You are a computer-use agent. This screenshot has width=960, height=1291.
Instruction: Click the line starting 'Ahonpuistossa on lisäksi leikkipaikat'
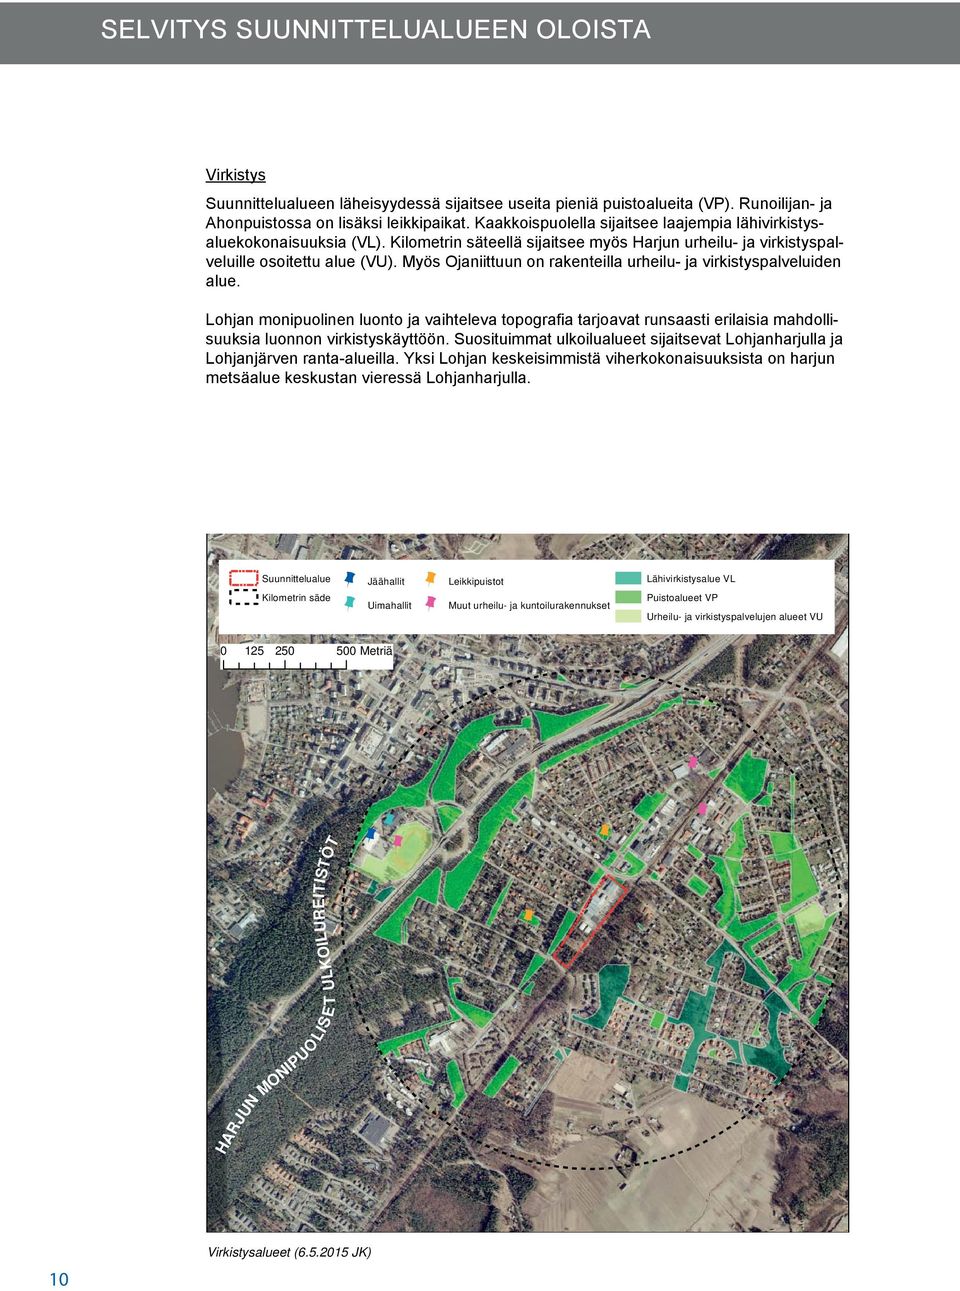coord(515,223)
